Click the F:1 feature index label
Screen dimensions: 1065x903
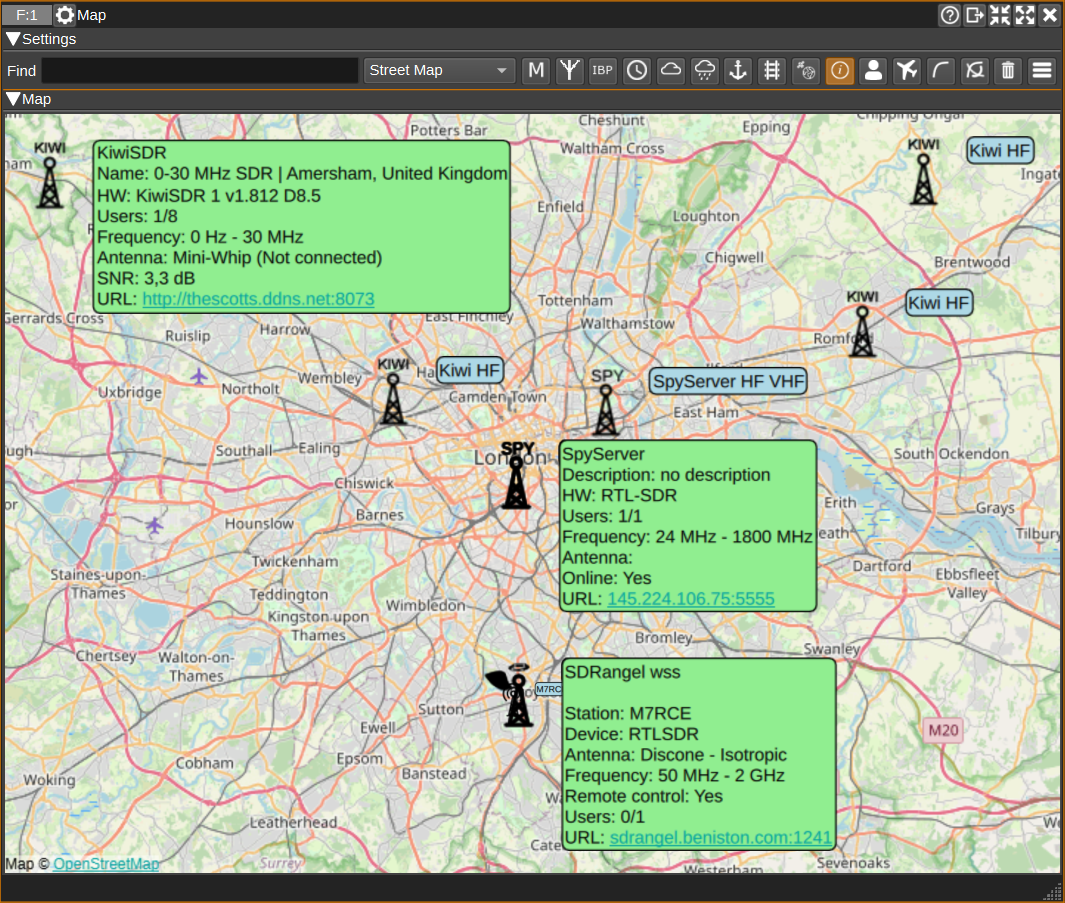[x=26, y=15]
